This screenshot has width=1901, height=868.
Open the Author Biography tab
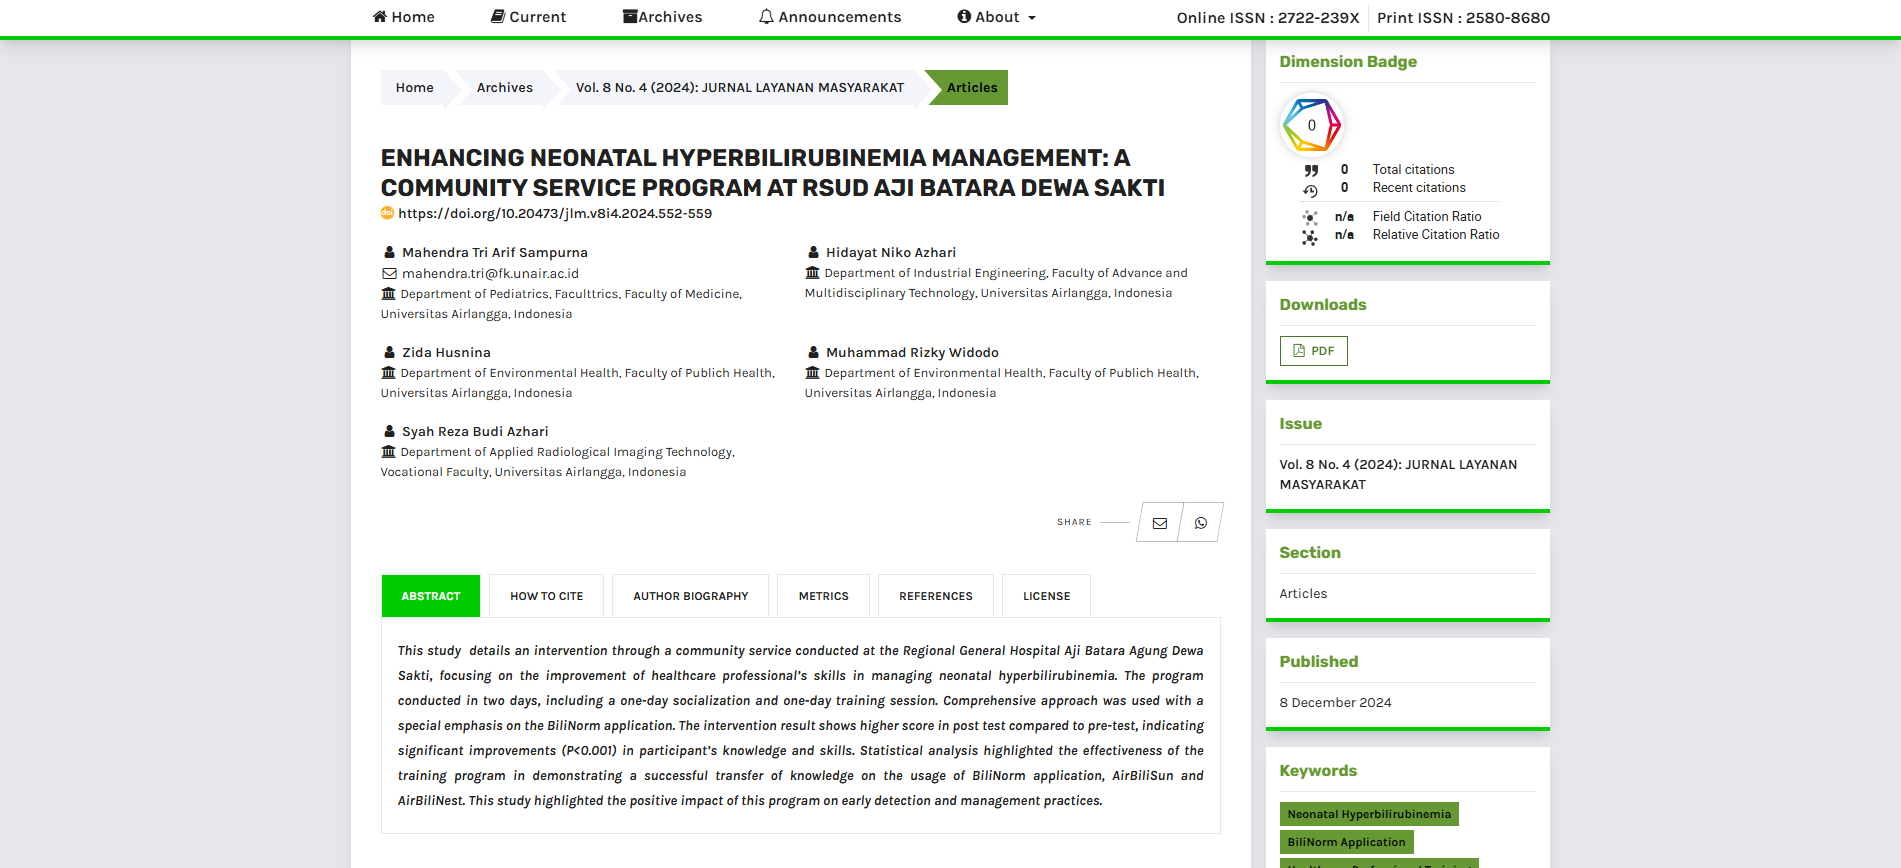point(690,596)
